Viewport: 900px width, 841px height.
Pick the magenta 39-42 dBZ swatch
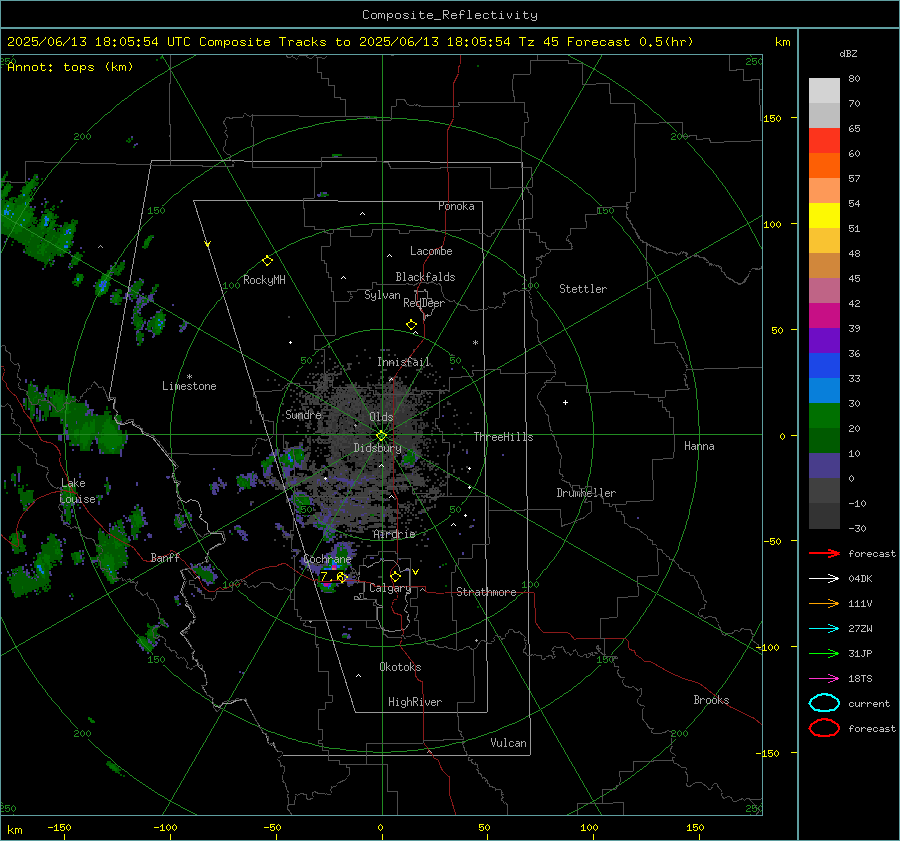click(824, 316)
